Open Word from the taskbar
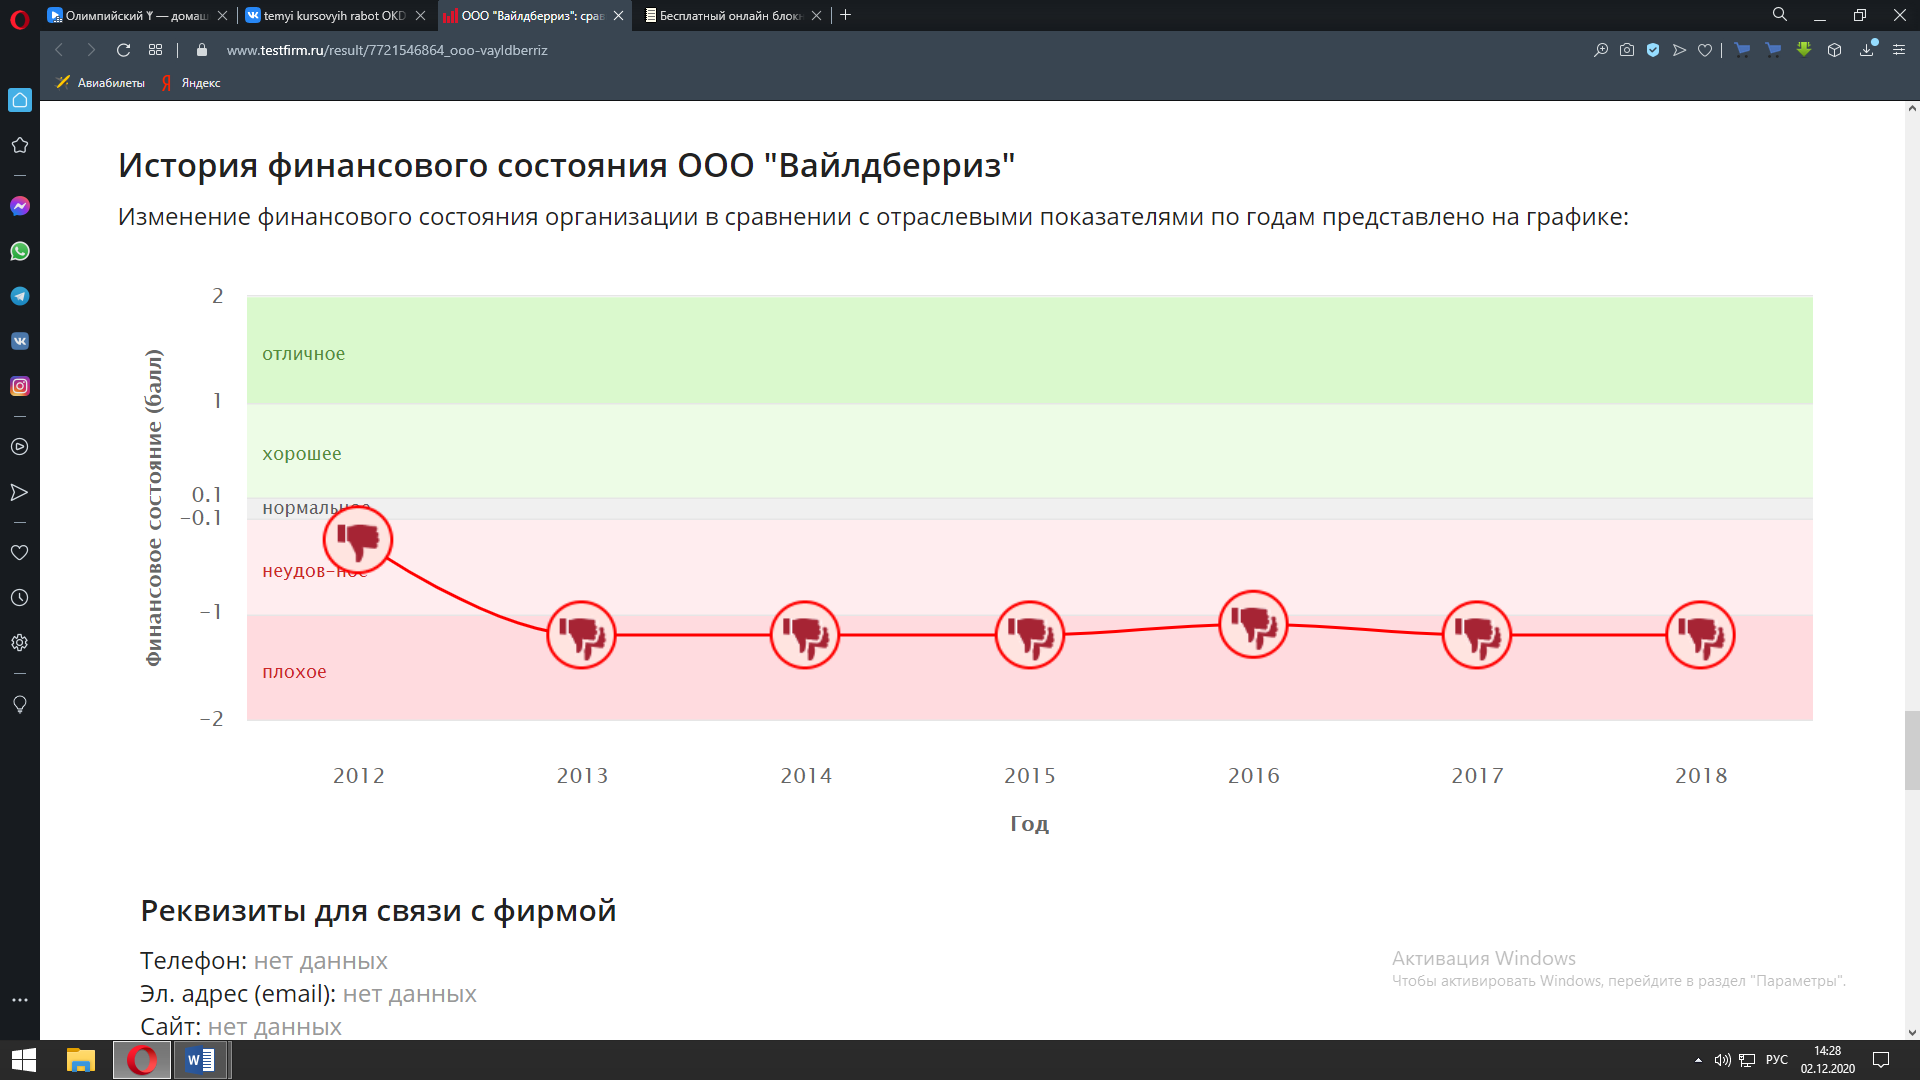This screenshot has height=1080, width=1920. 201,1060
